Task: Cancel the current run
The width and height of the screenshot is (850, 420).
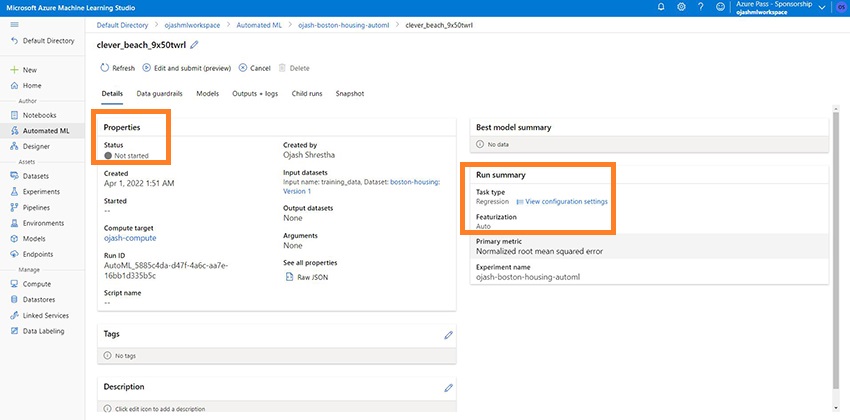Action: coord(254,68)
